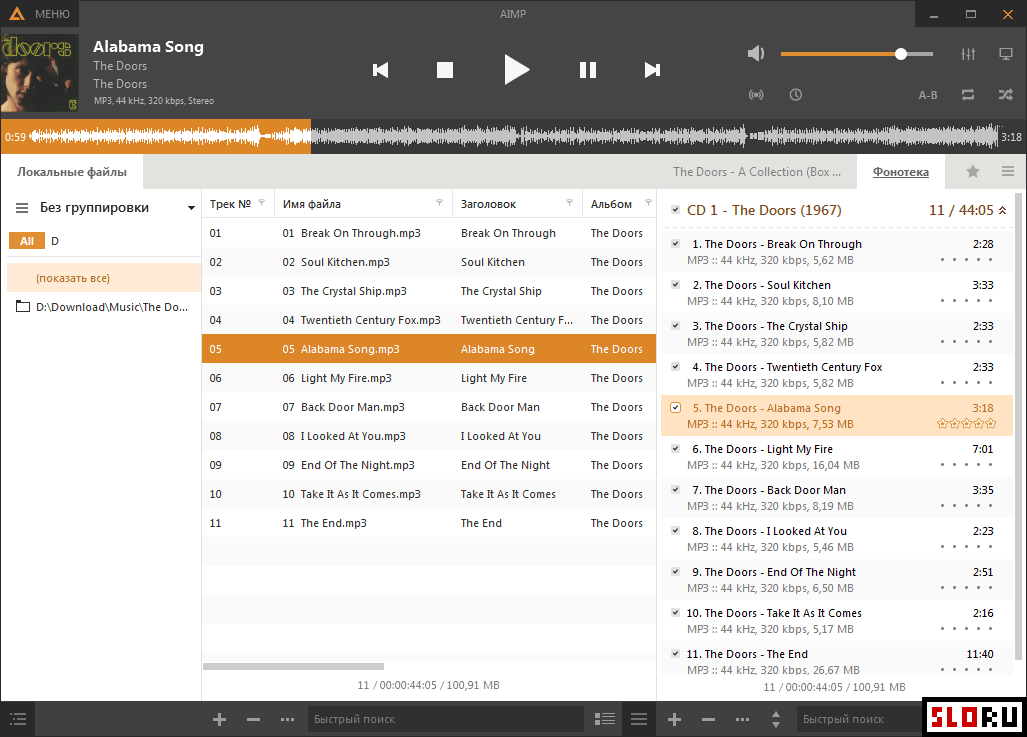Stop playback
Screen dimensions: 1027x737
coord(445,70)
